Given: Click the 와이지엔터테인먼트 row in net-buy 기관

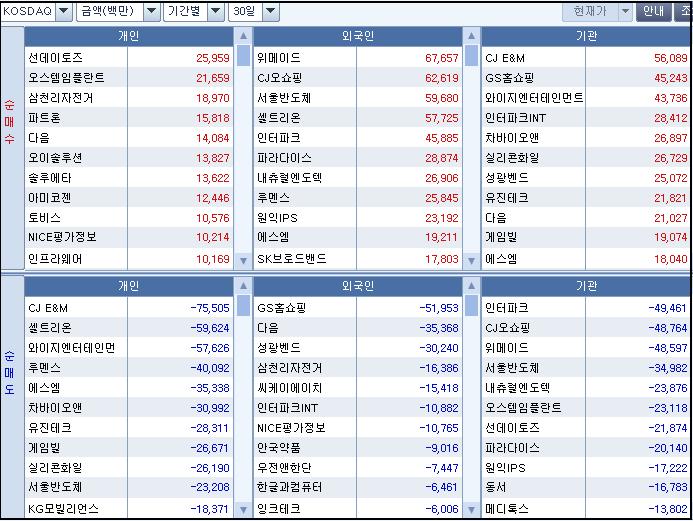Looking at the screenshot, I should click(x=586, y=98).
